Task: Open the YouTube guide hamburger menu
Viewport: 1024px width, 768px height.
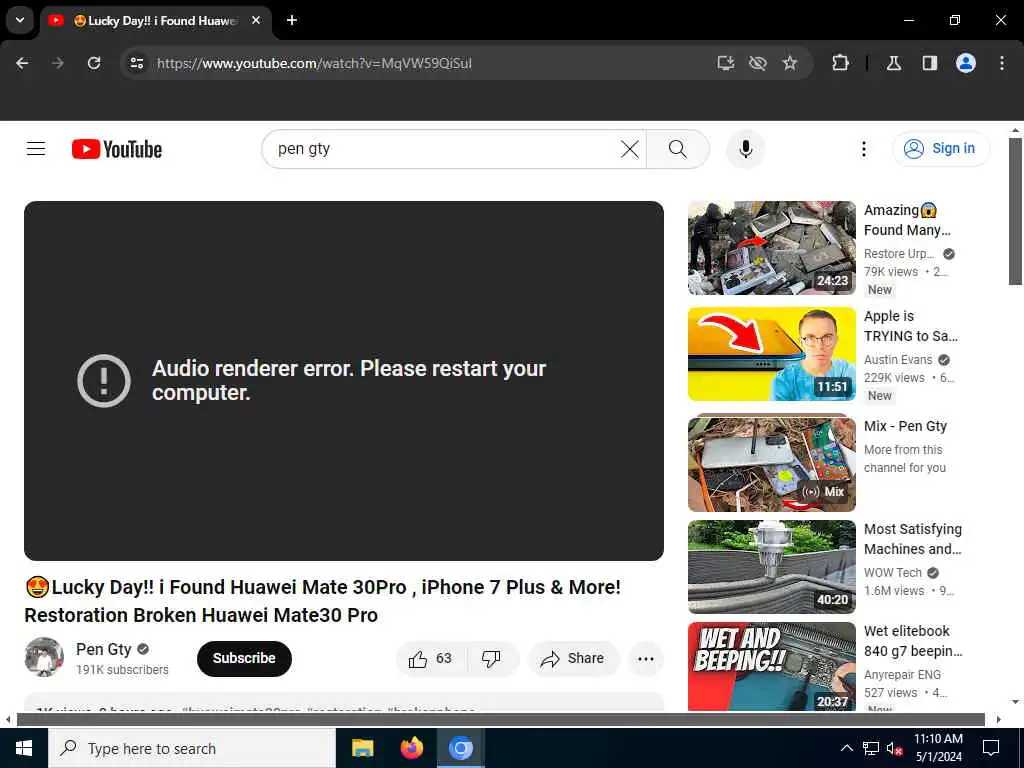Action: 36,149
